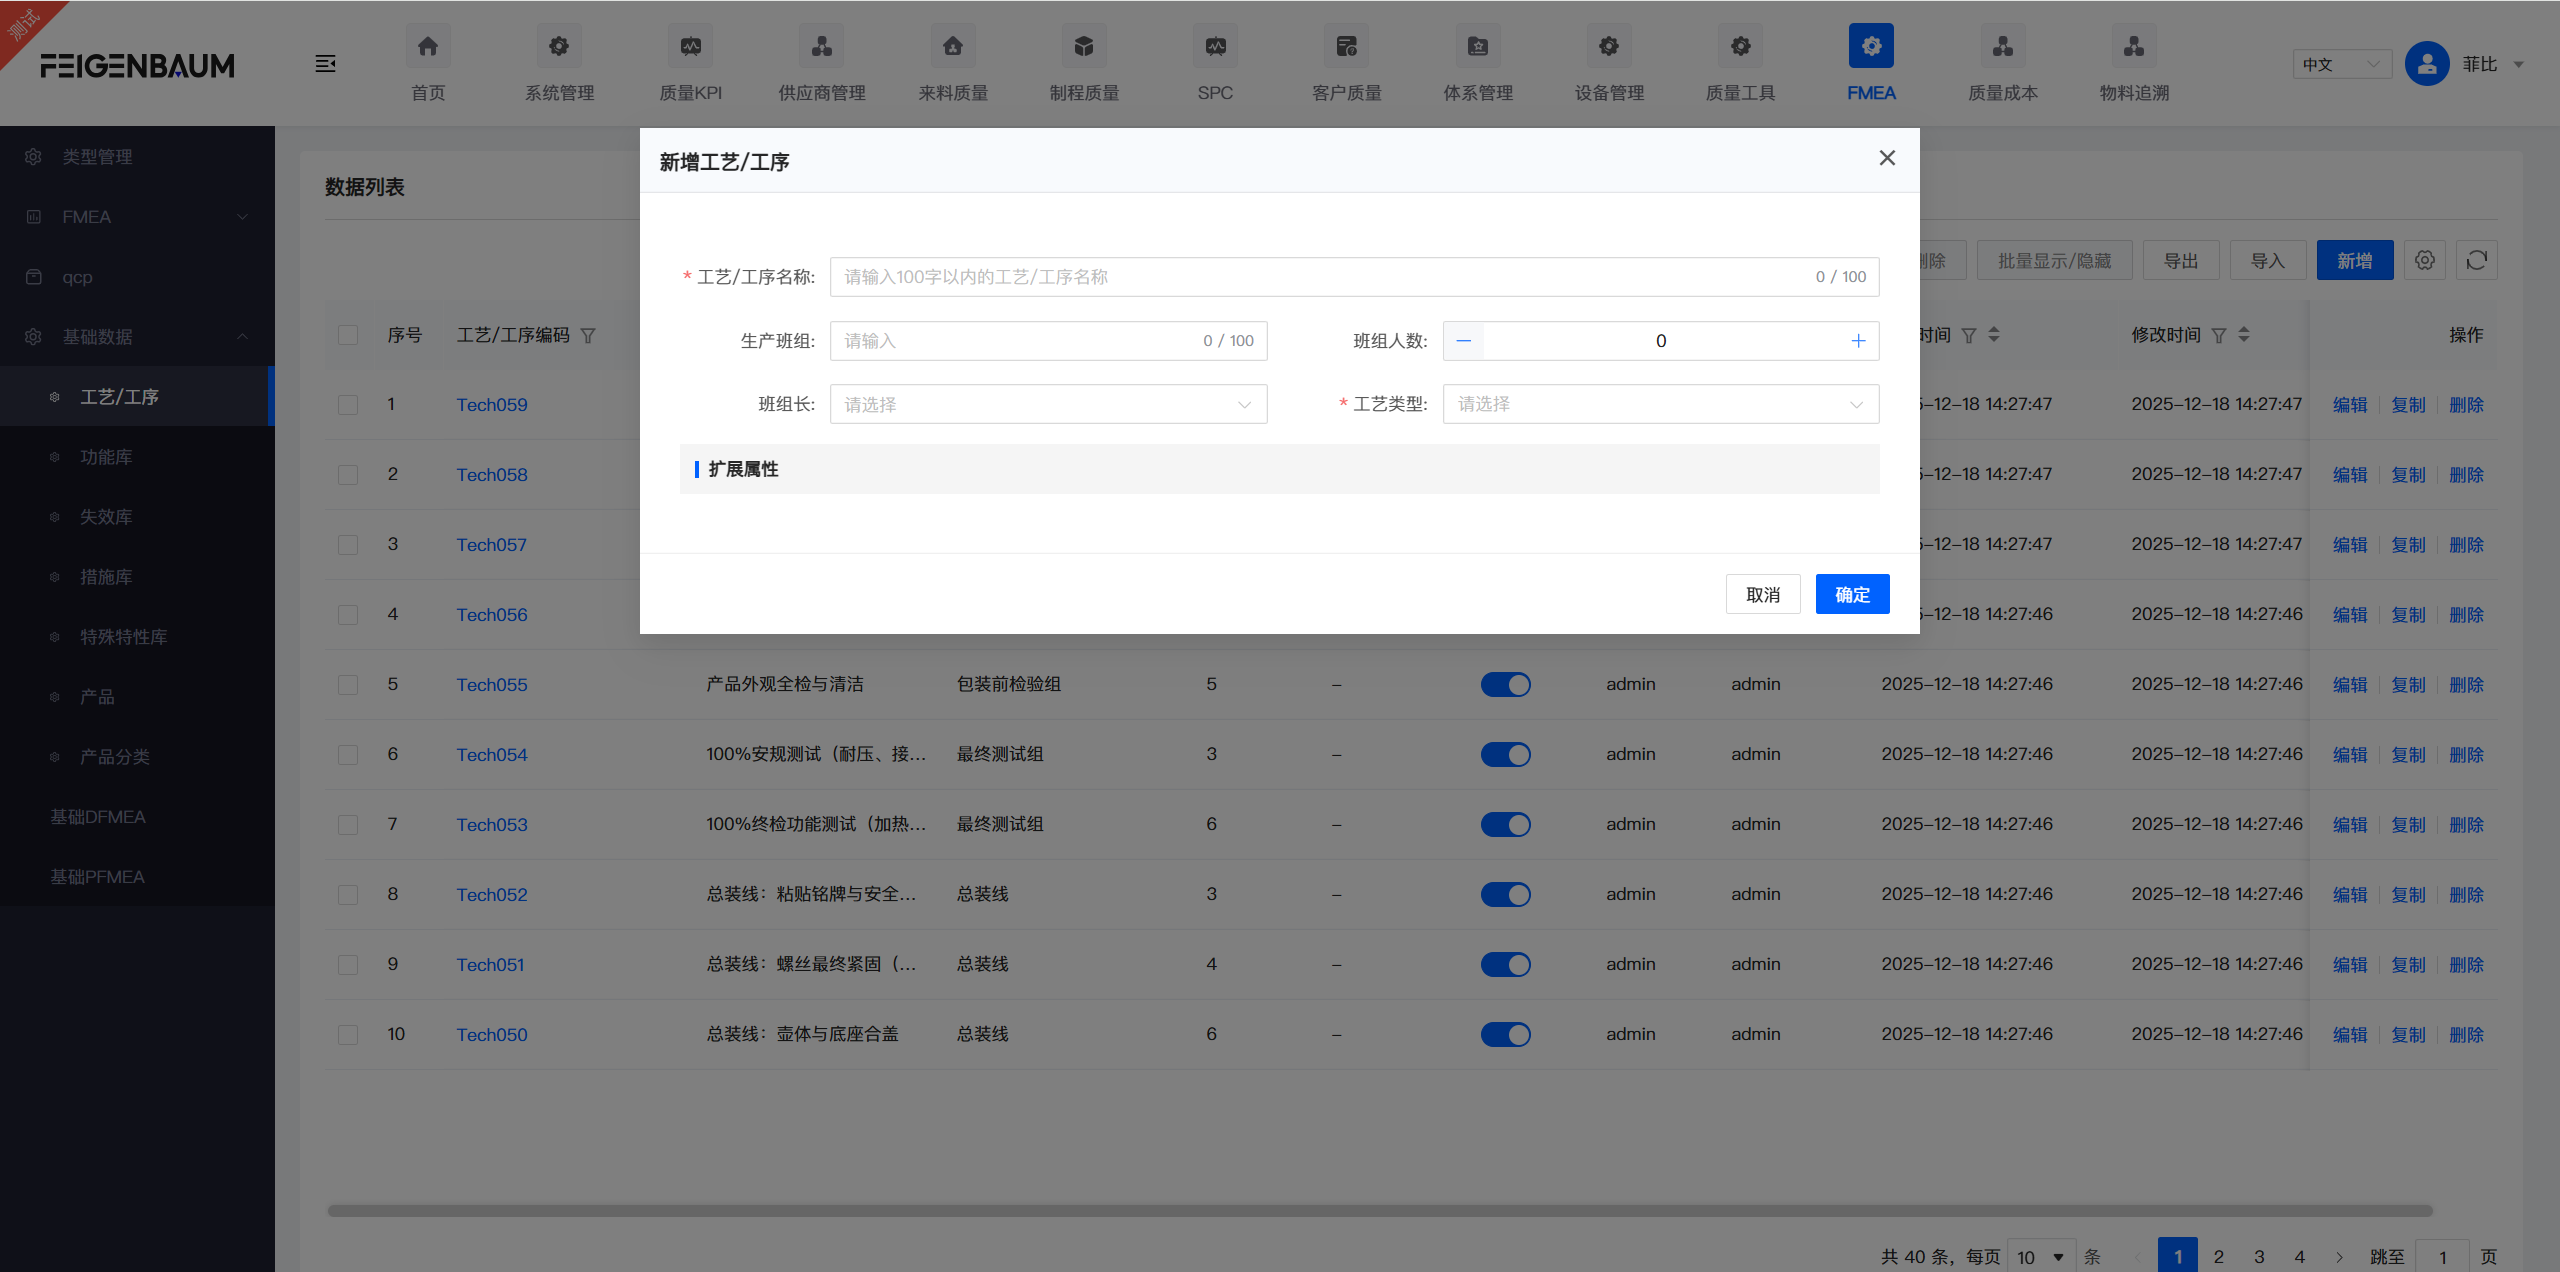This screenshot has width=2560, height=1272.
Task: Select all rows with the header checkbox
Action: [x=348, y=335]
